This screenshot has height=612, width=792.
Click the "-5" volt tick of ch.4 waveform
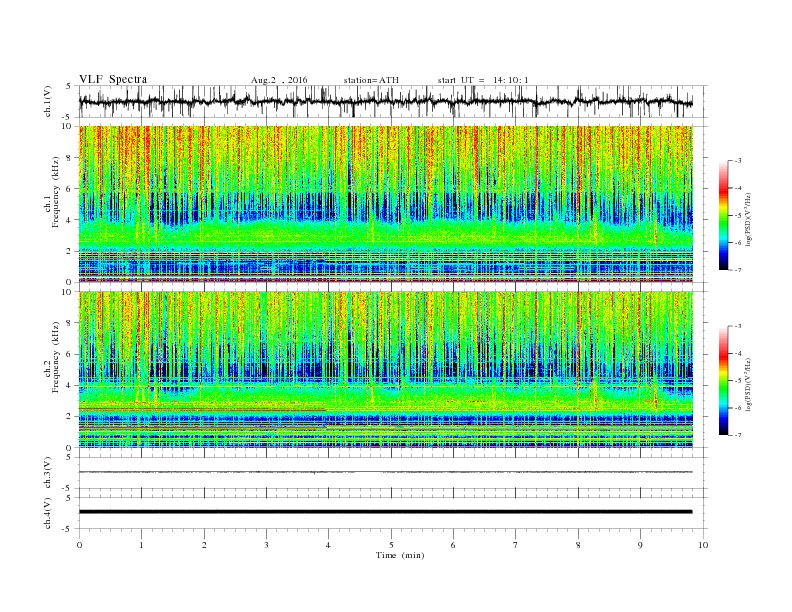(68, 529)
